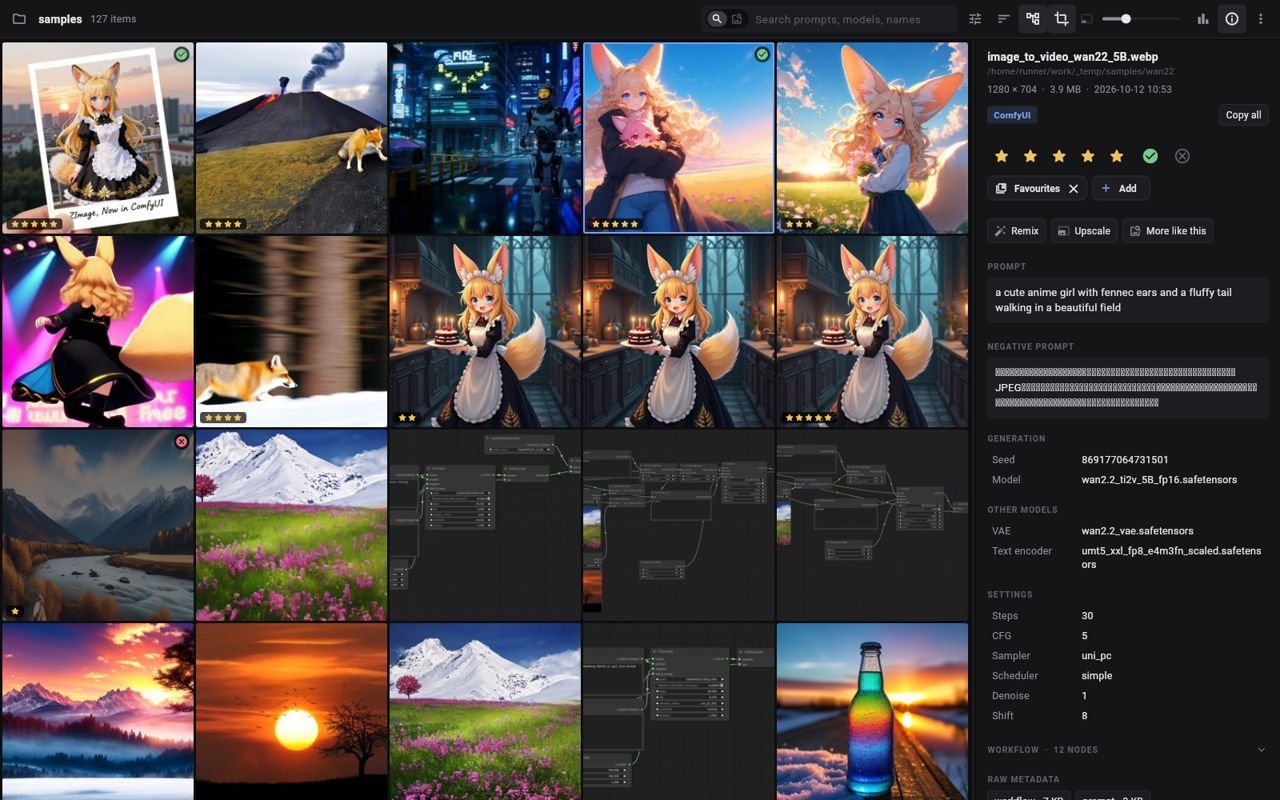Select the sampler value uni_pc
Screen dimensions: 1280x800
[x=1096, y=656]
